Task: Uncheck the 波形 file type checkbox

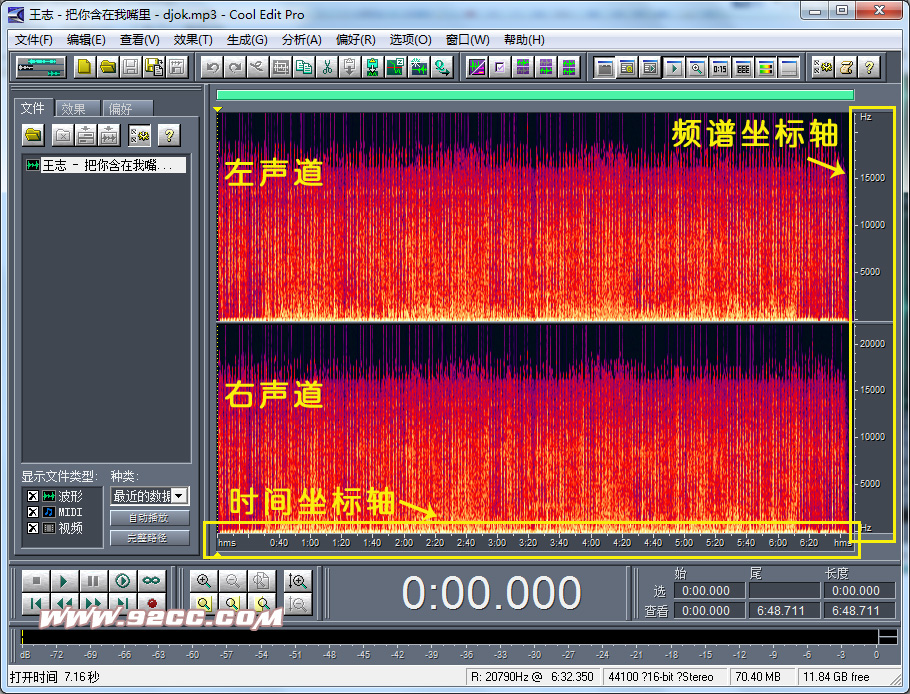Action: pos(33,496)
